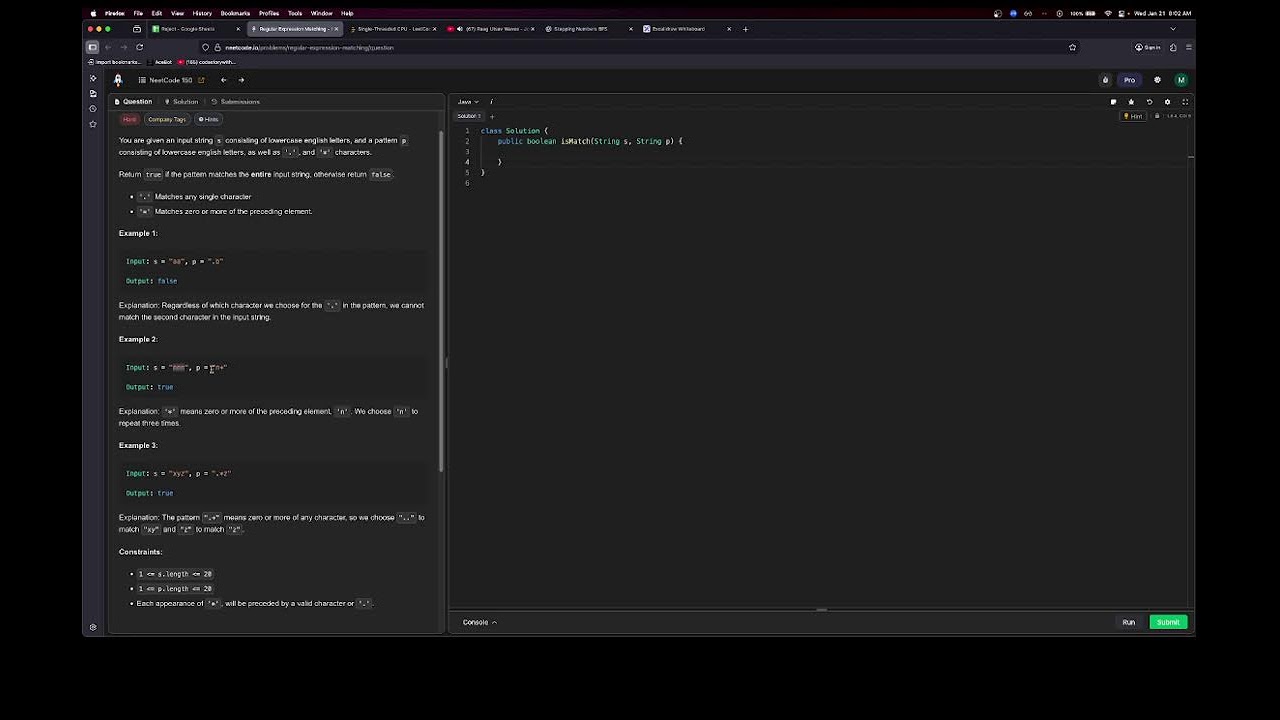Switch to the Submissions tab
This screenshot has width=1280, height=720.
pos(236,102)
